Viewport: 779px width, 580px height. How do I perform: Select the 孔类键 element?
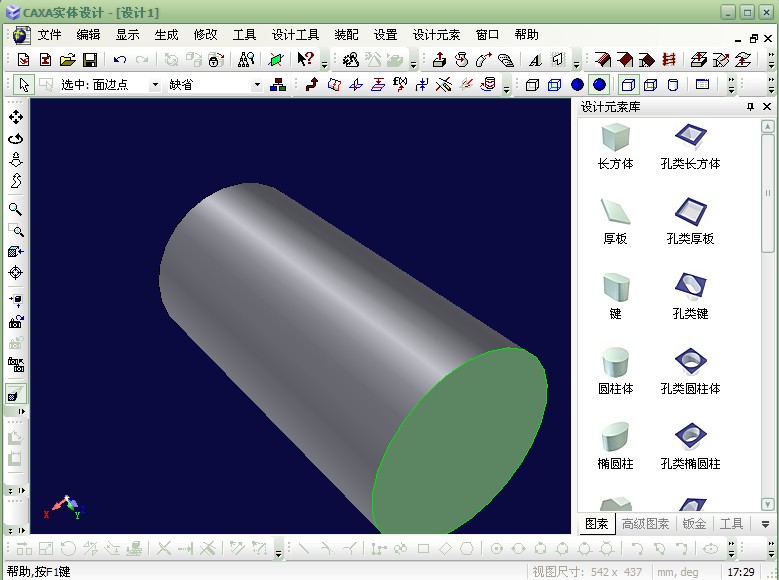(x=691, y=296)
